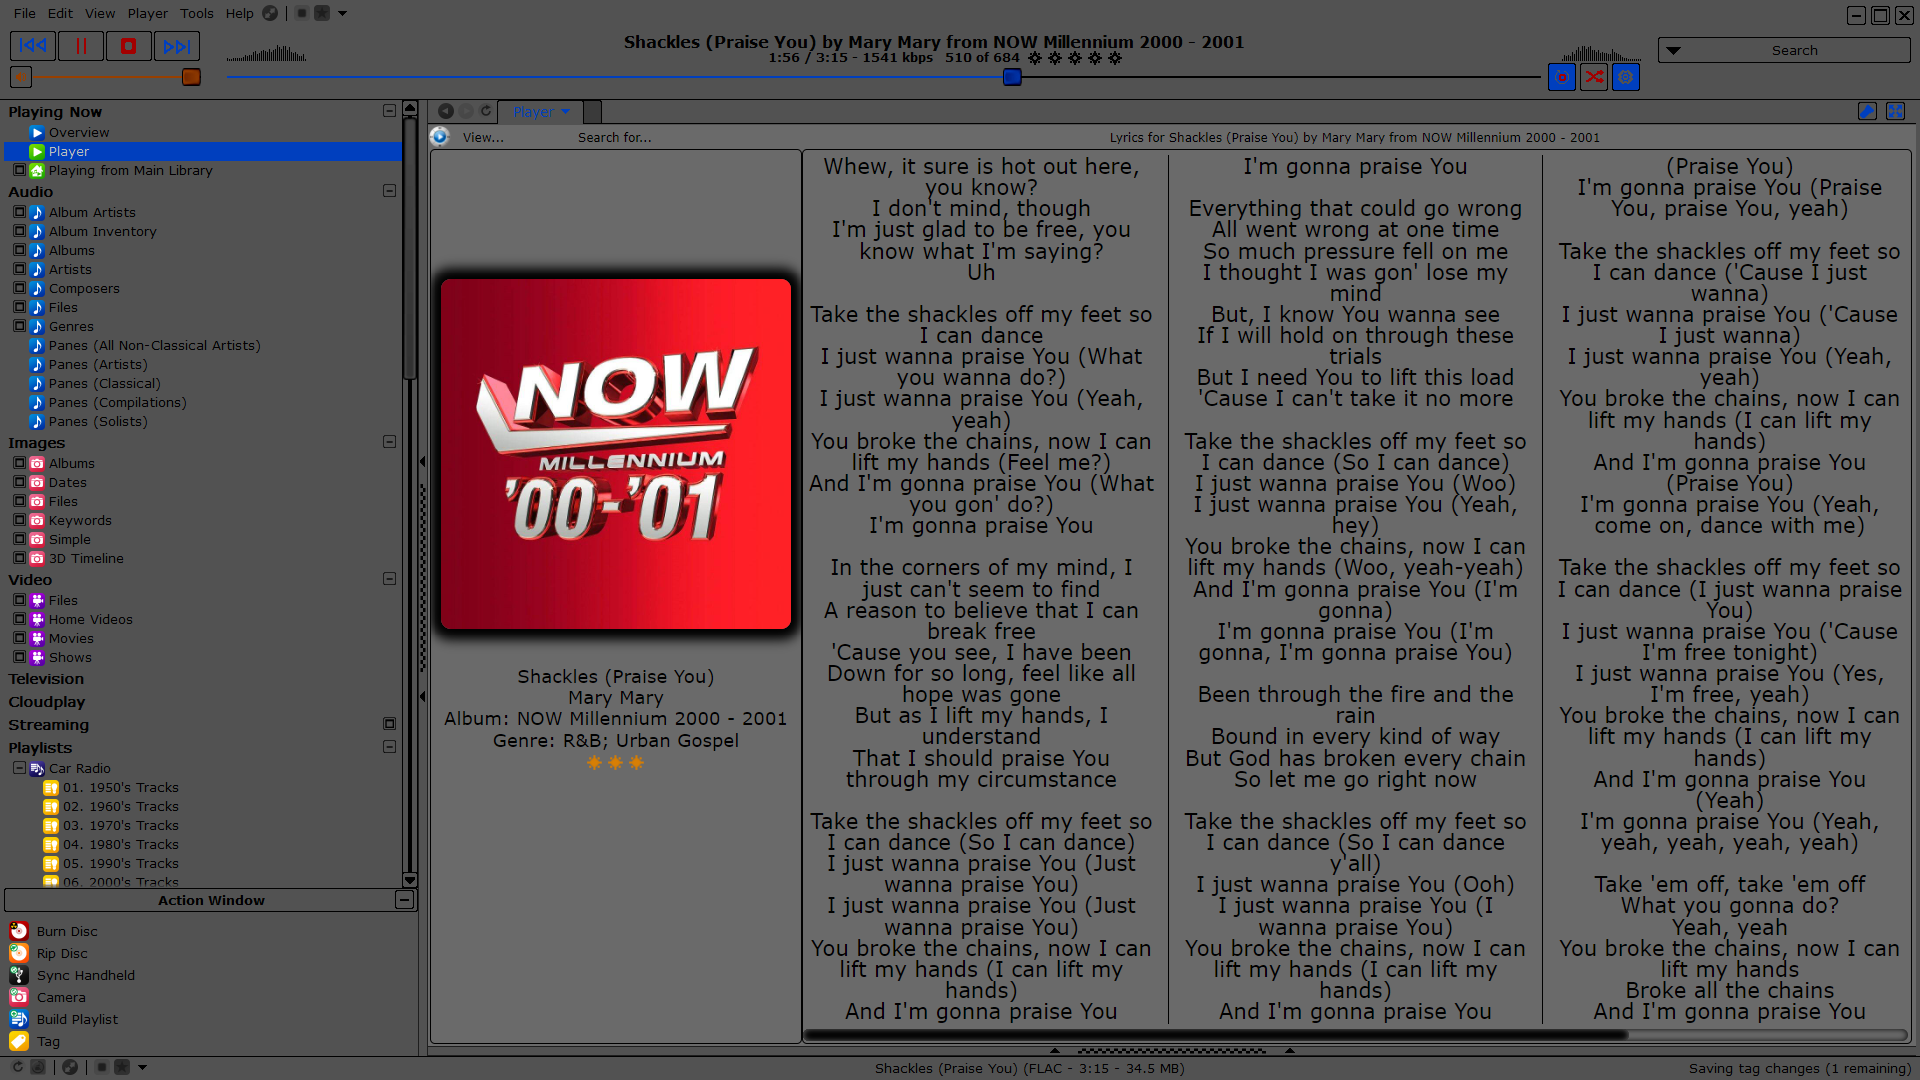Skip to the next track
The height and width of the screenshot is (1080, 1920).
(x=177, y=46)
